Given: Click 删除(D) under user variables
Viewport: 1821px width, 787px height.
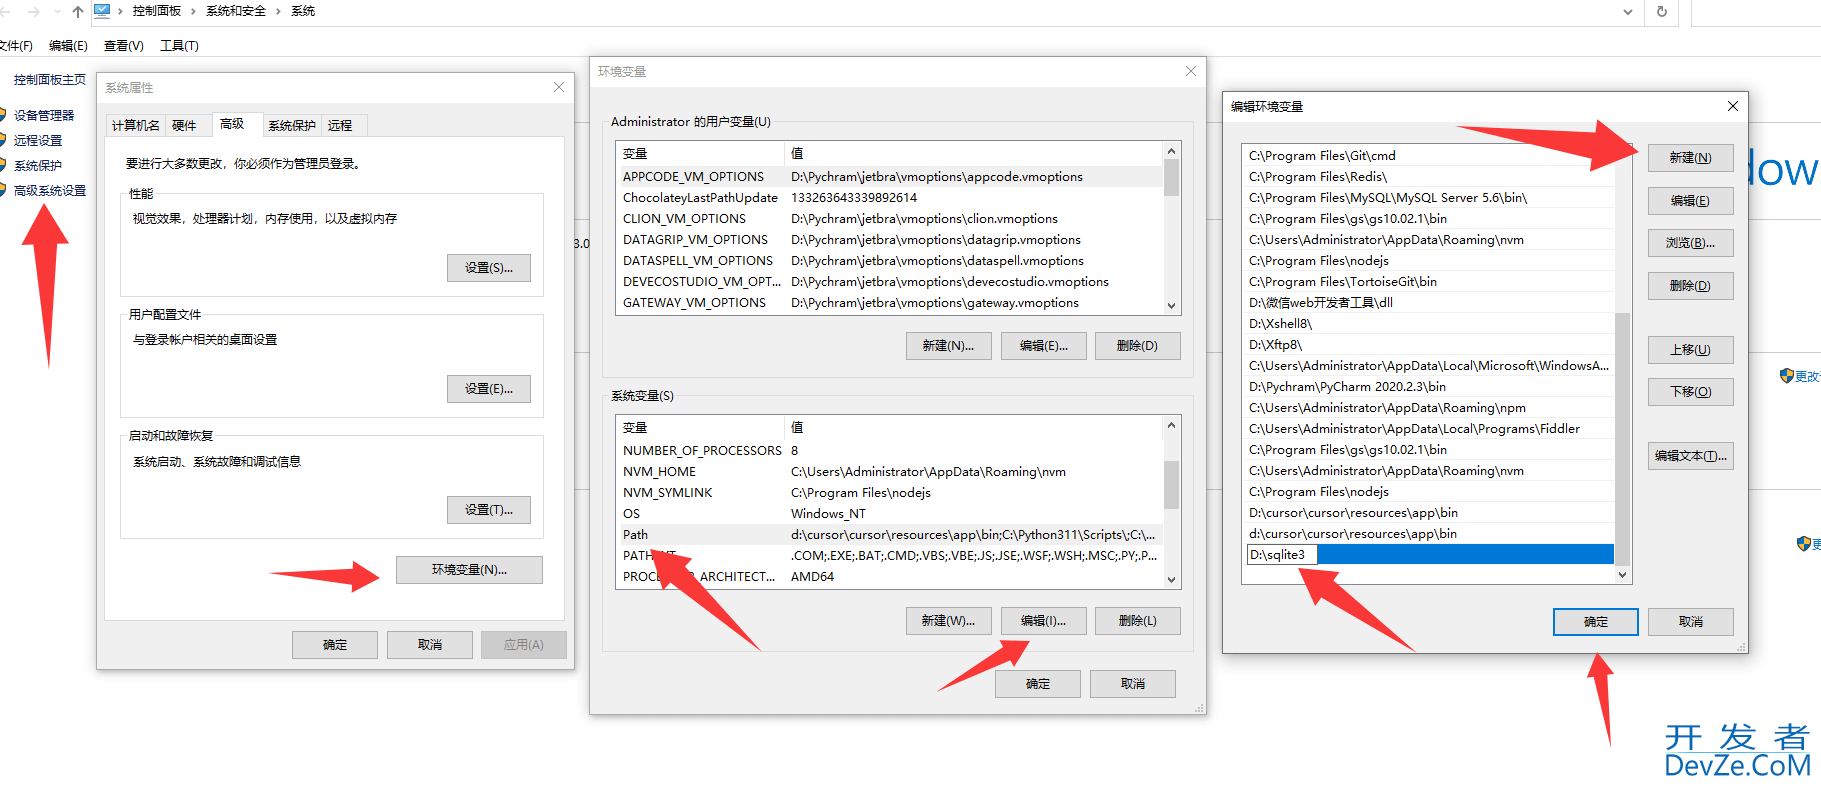Looking at the screenshot, I should pyautogui.click(x=1137, y=346).
